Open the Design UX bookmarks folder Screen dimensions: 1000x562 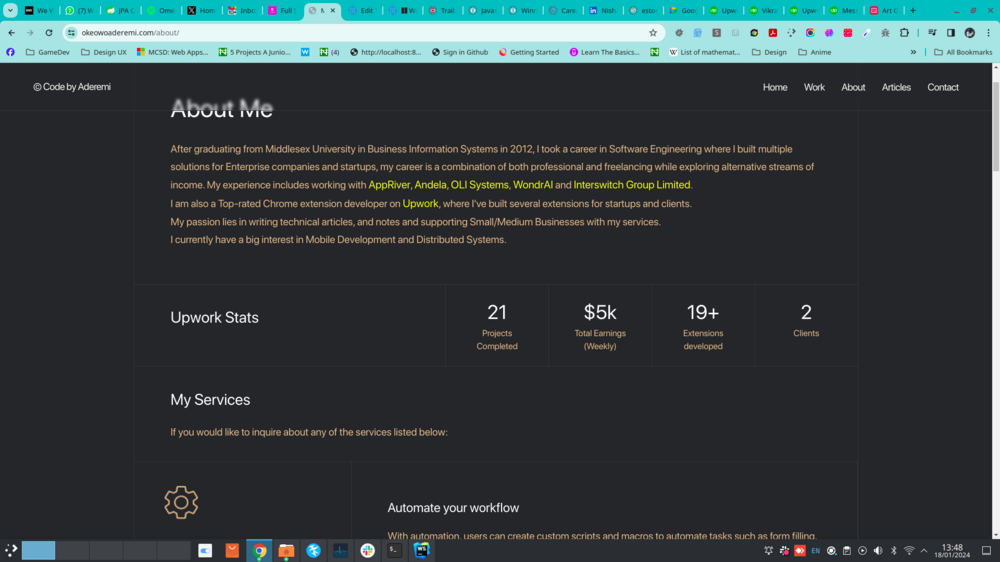coord(103,52)
